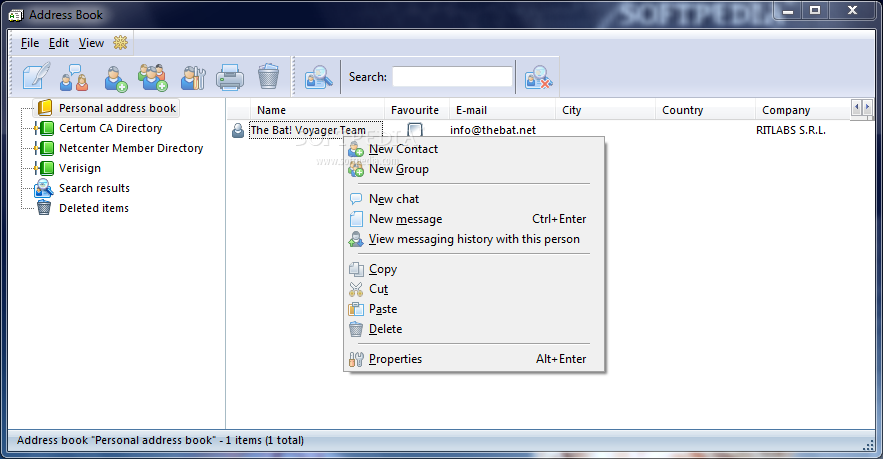This screenshot has width=883, height=459.
Task: Sort by the City column header
Action: tap(605, 110)
